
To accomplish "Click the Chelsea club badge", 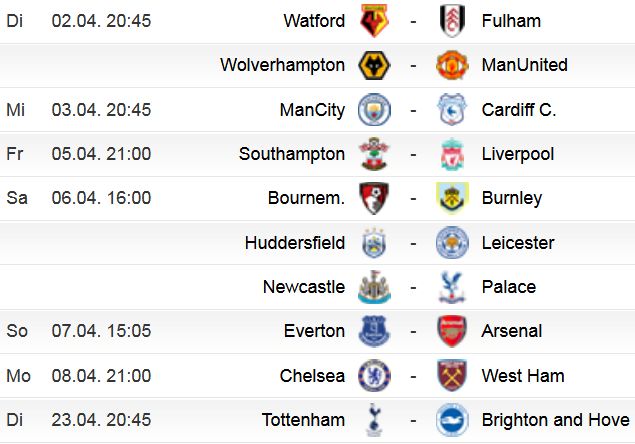I will [x=374, y=376].
